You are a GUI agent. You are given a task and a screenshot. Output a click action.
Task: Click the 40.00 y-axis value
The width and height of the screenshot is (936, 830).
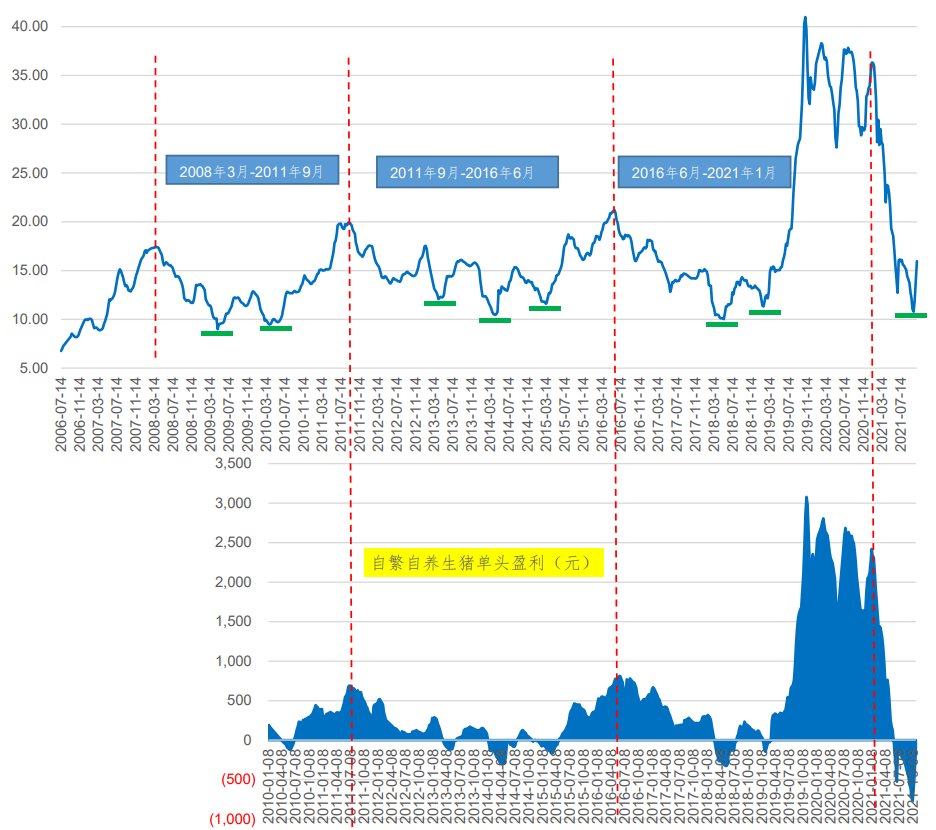click(x=30, y=26)
